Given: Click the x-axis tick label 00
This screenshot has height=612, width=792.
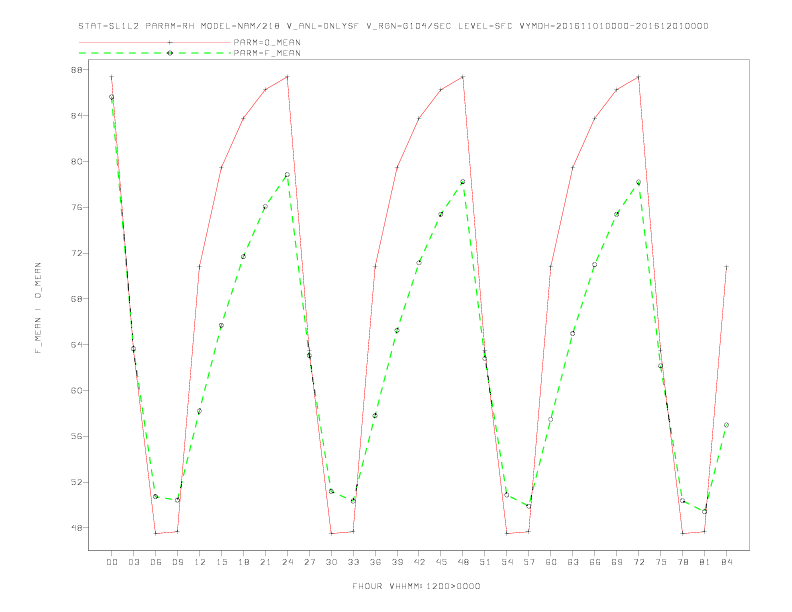Looking at the screenshot, I should pos(112,562).
